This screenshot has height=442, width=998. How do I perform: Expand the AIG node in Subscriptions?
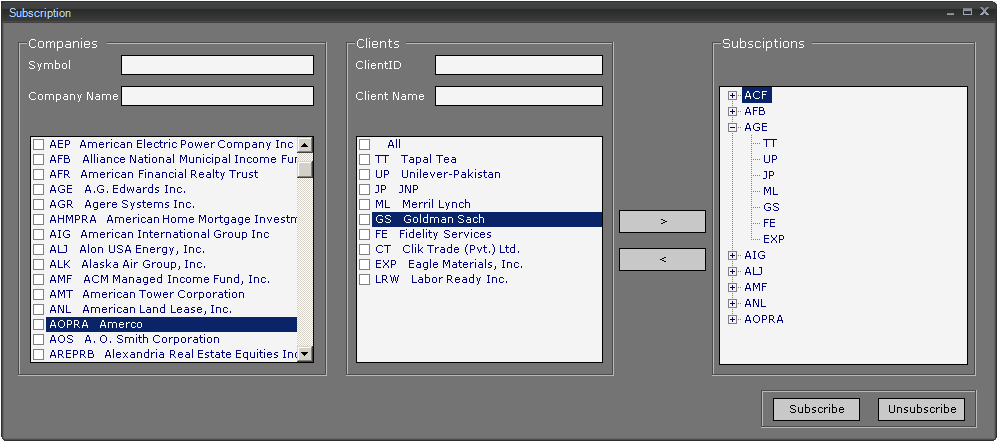pyautogui.click(x=733, y=255)
